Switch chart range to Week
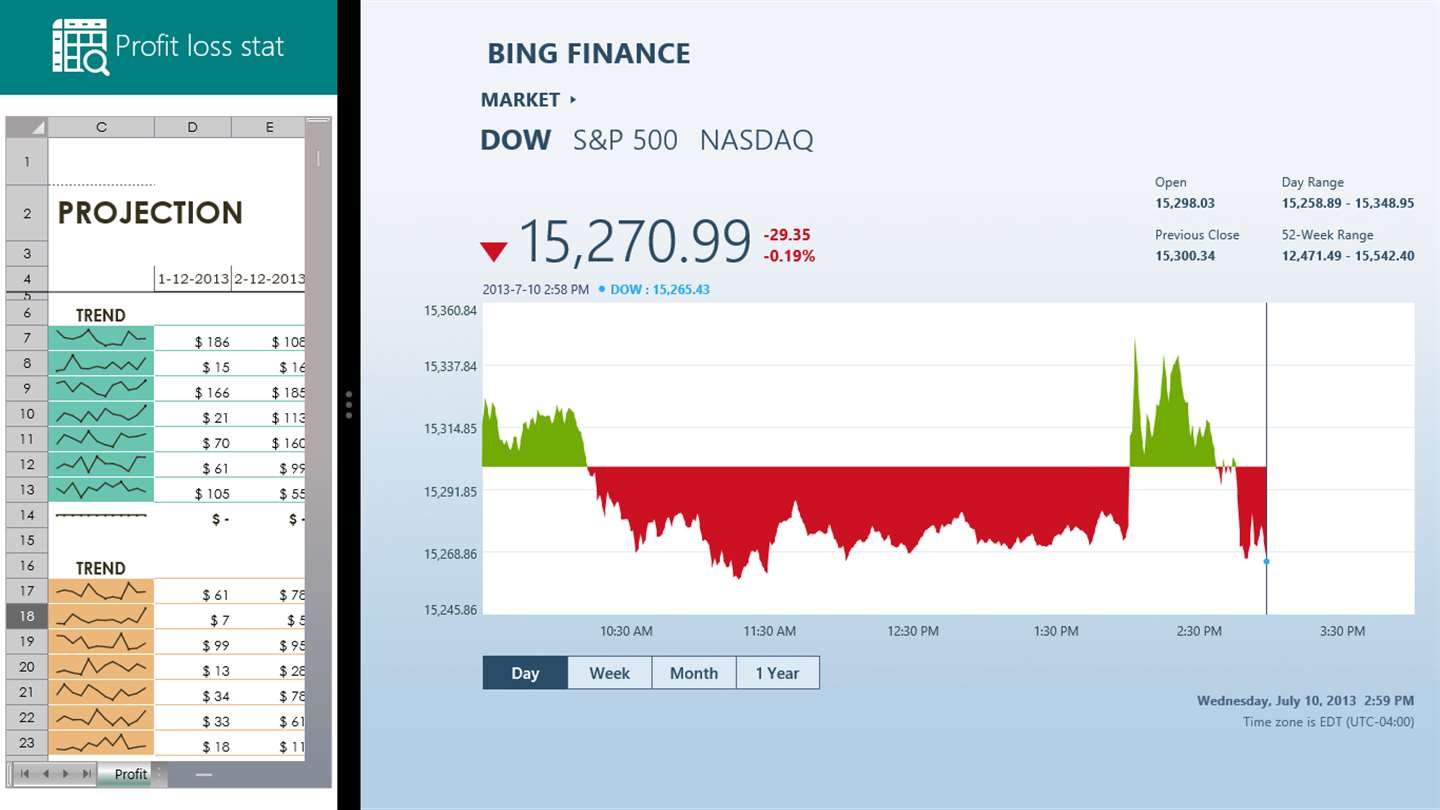1440x810 pixels. [609, 673]
